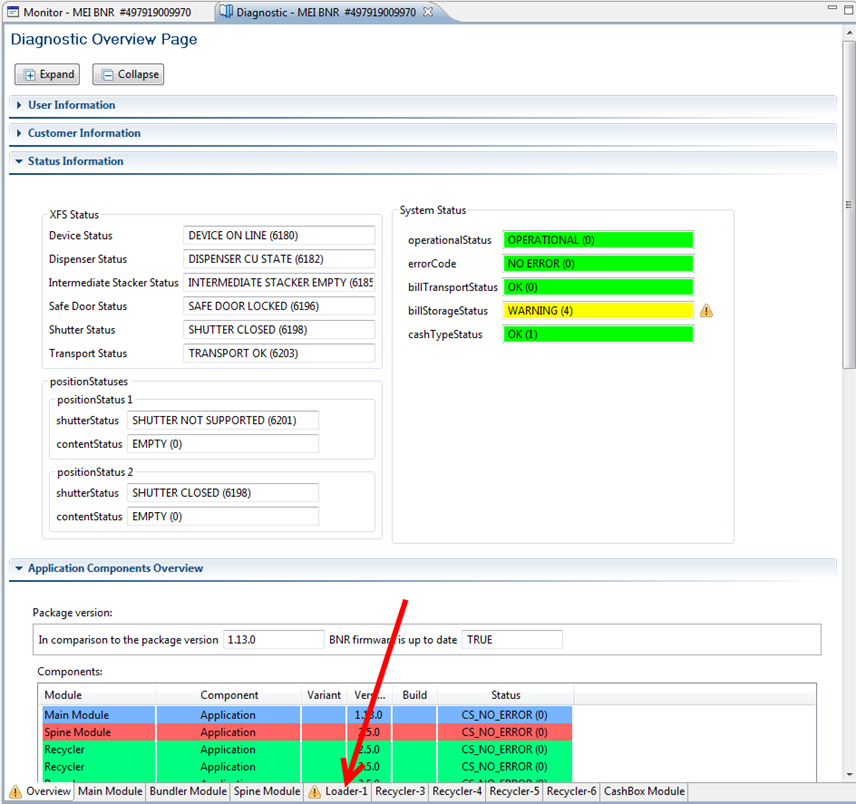
Task: Click the Device Status text field
Action: tap(278, 236)
